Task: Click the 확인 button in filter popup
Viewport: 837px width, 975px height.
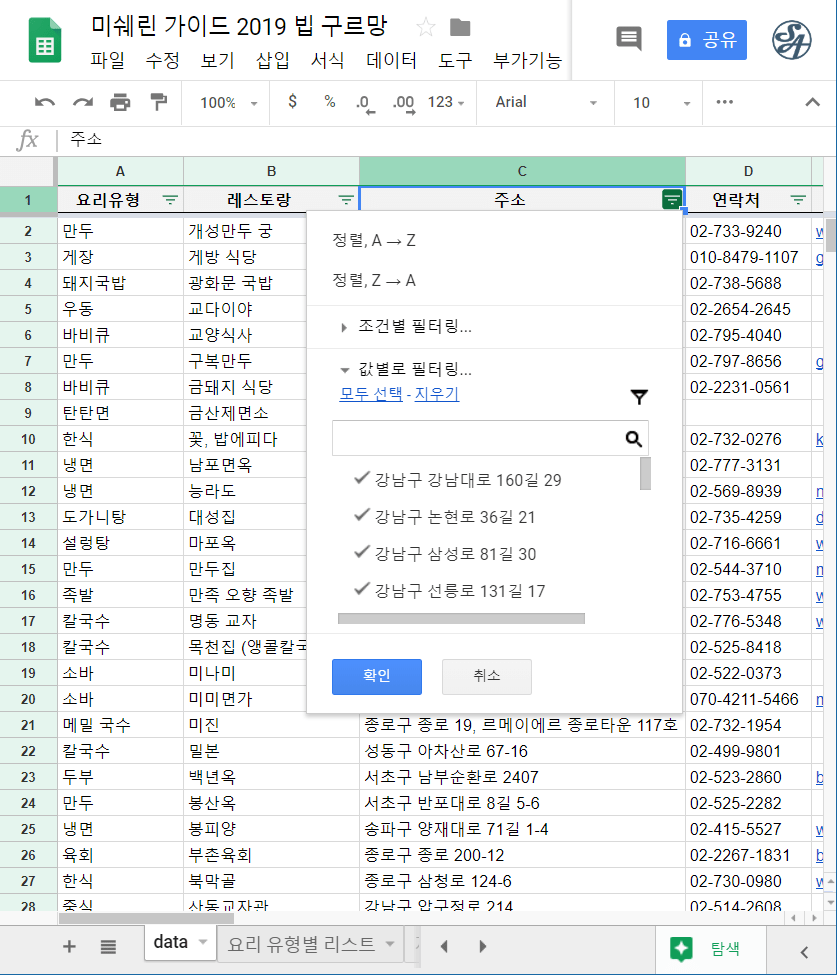Action: (376, 676)
